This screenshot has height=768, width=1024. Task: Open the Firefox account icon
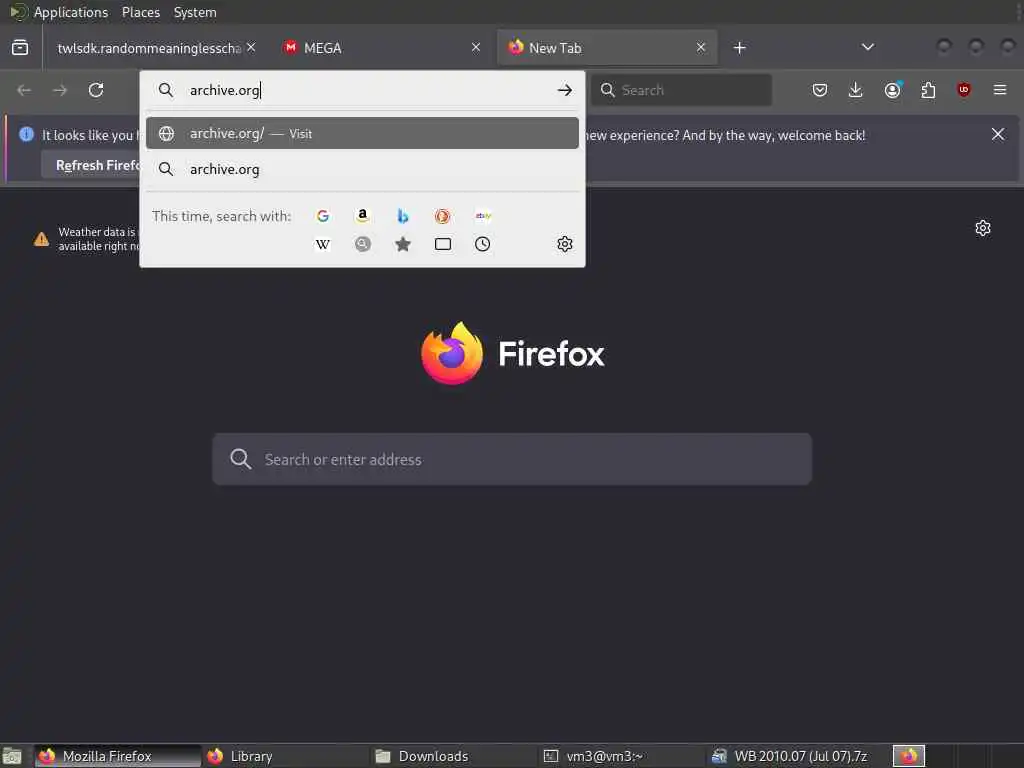coord(893,90)
